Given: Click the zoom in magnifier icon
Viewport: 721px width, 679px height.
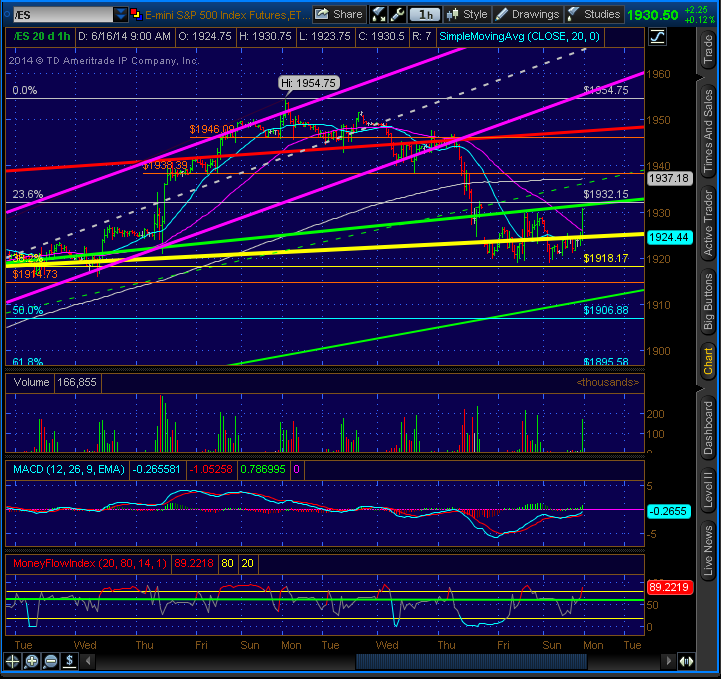Looking at the screenshot, I should 32,662.
